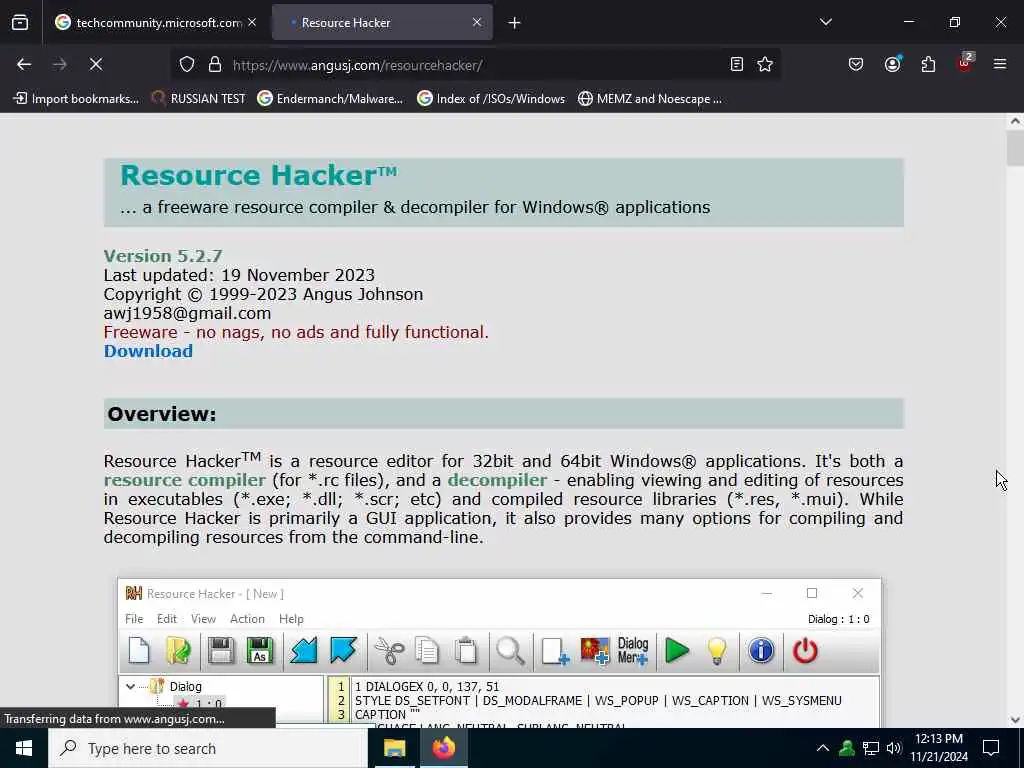Click the Save As floppy toolbar icon
Viewport: 1024px width, 768px height.
click(x=259, y=651)
